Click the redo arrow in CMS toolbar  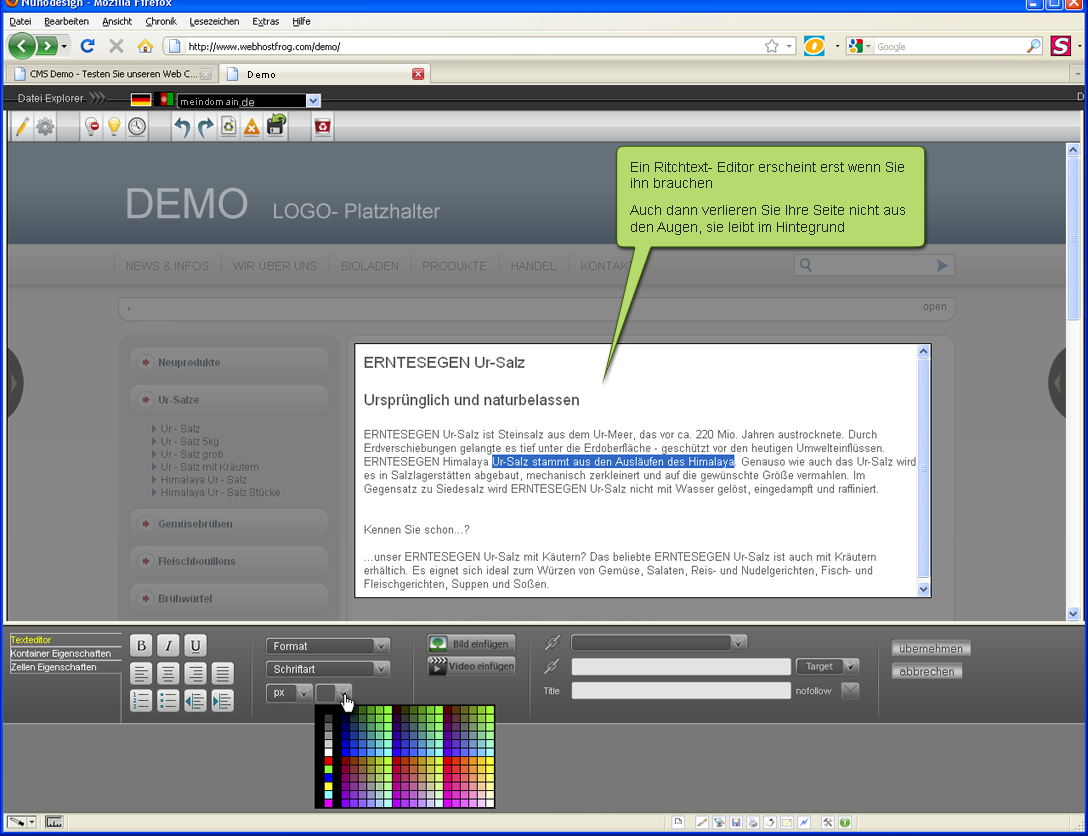tap(205, 127)
